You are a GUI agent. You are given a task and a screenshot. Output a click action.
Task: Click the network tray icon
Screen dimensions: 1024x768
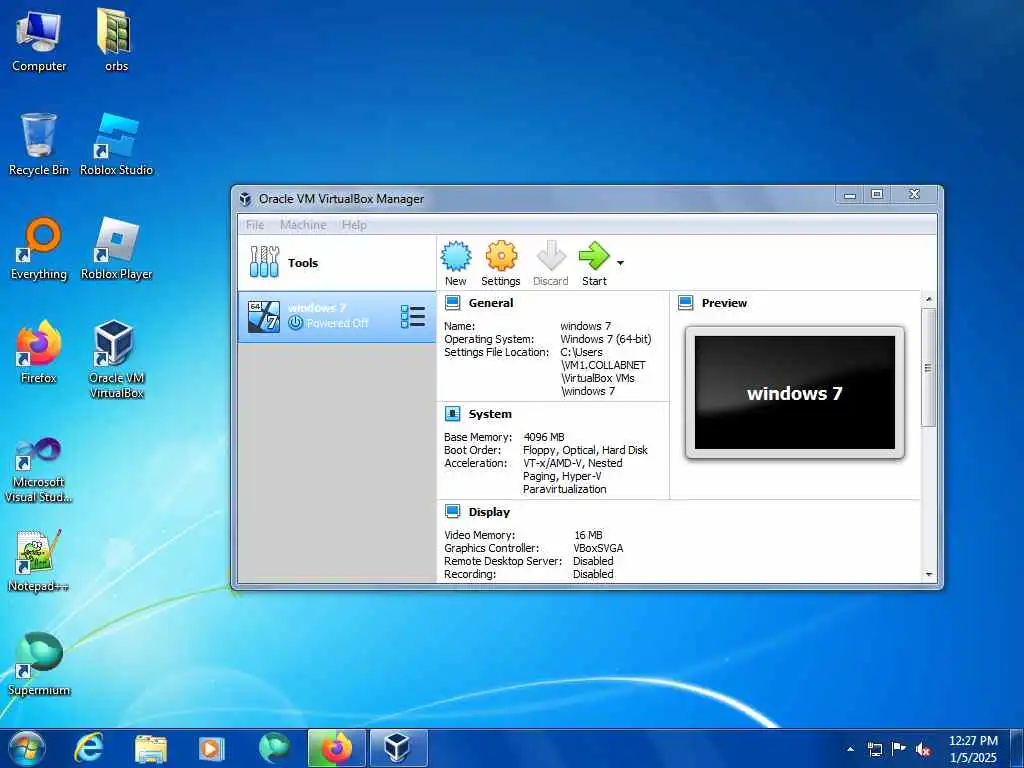[x=874, y=749]
